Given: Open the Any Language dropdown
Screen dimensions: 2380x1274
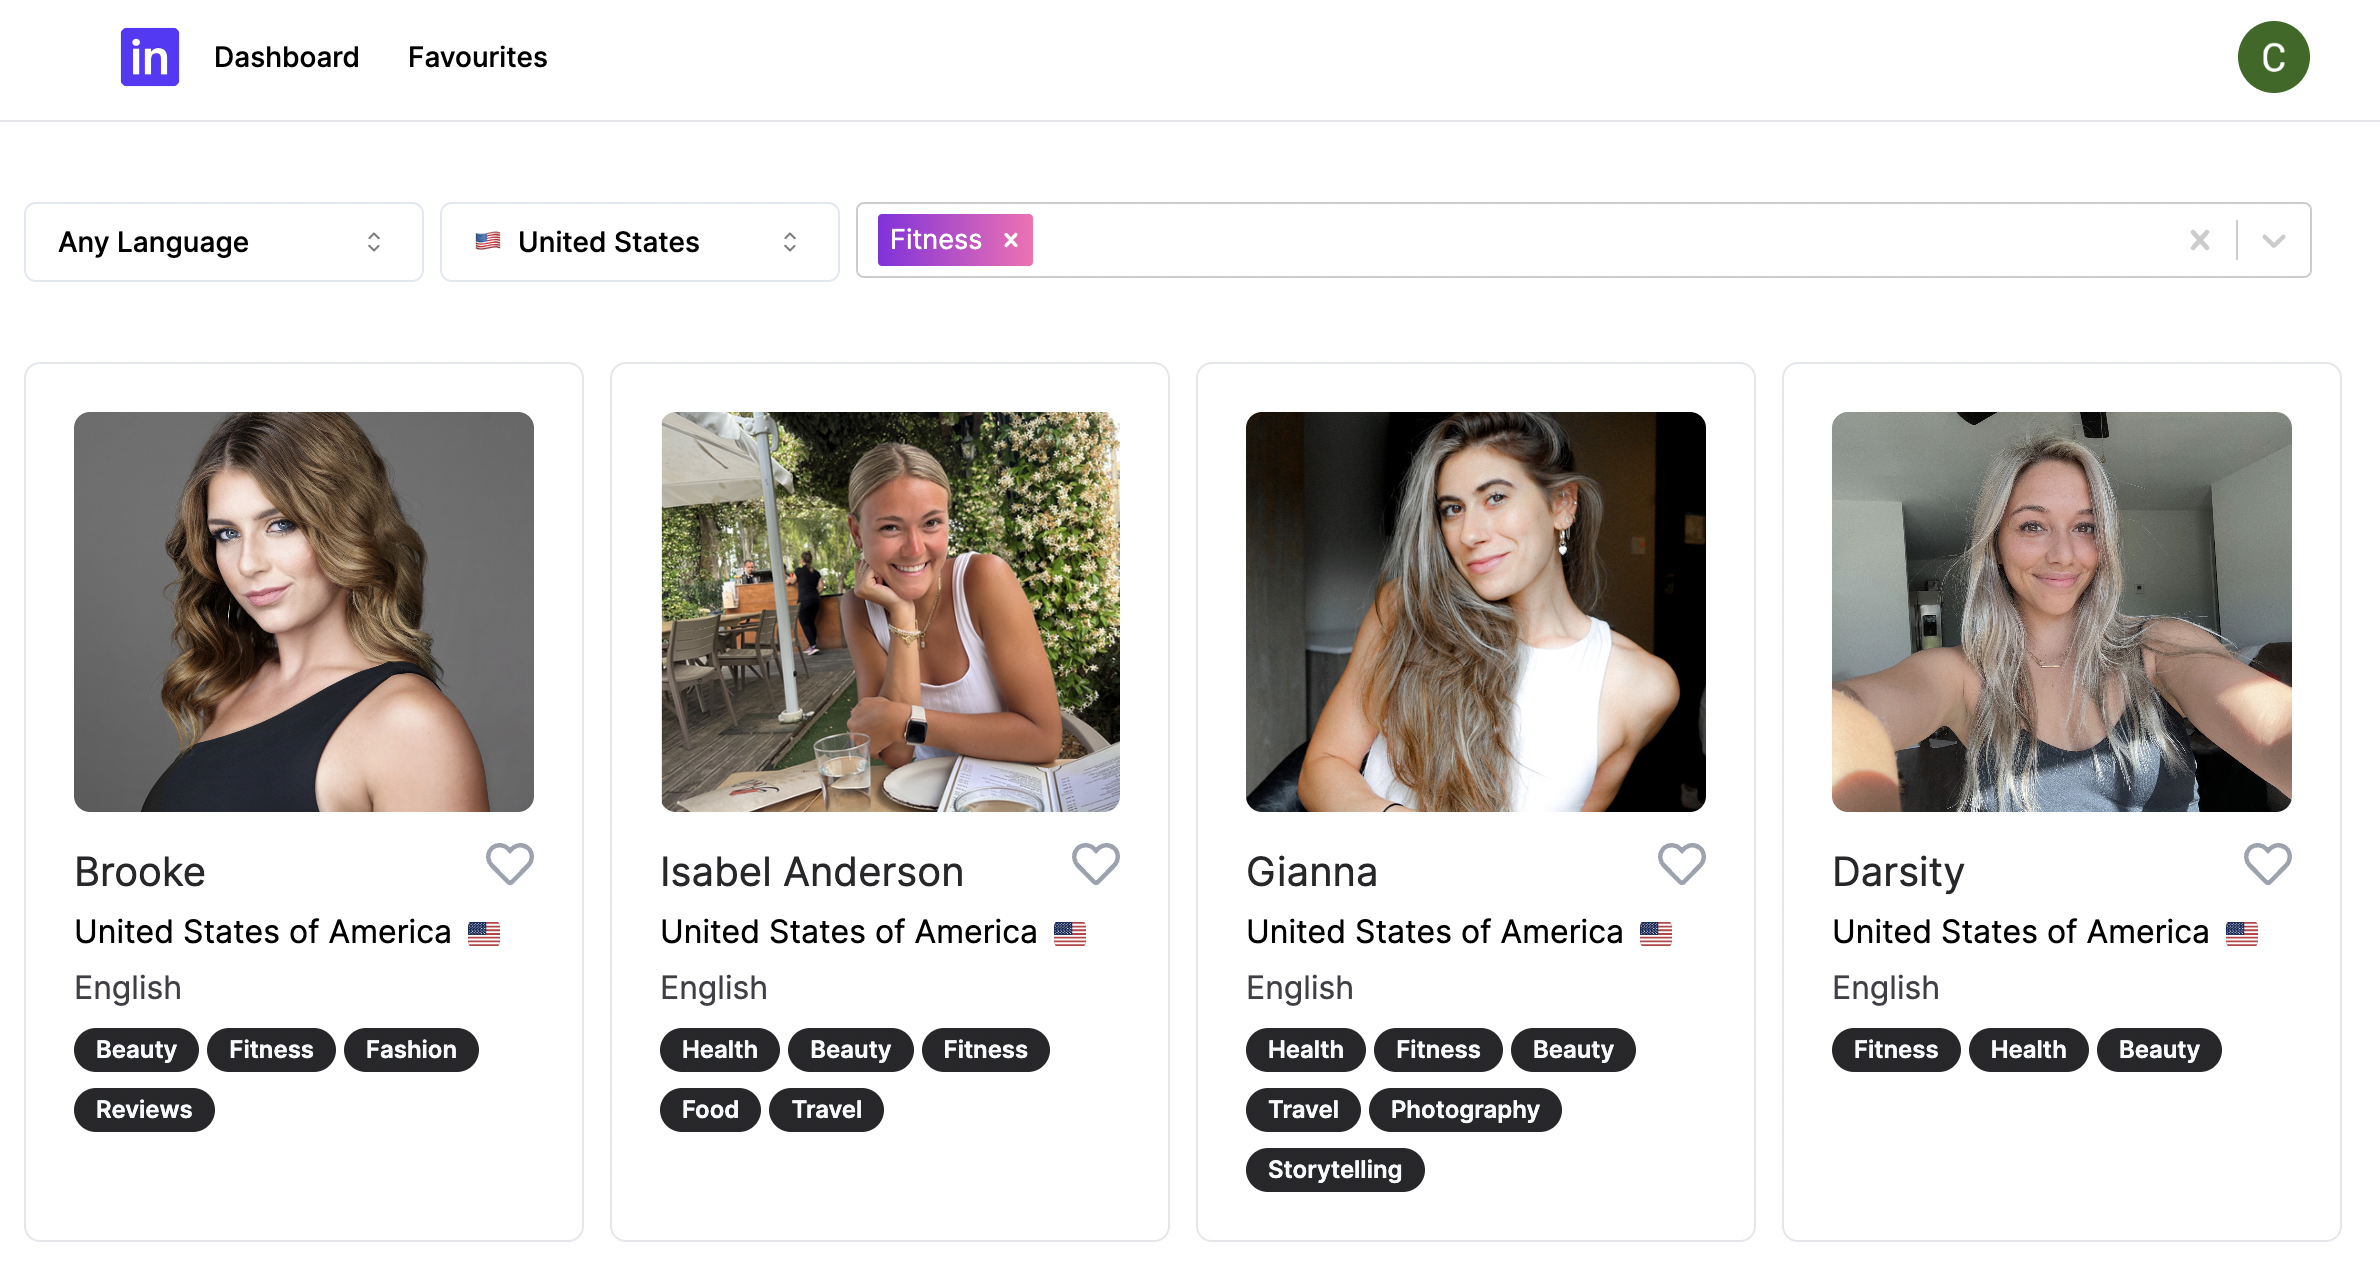Looking at the screenshot, I should (224, 242).
